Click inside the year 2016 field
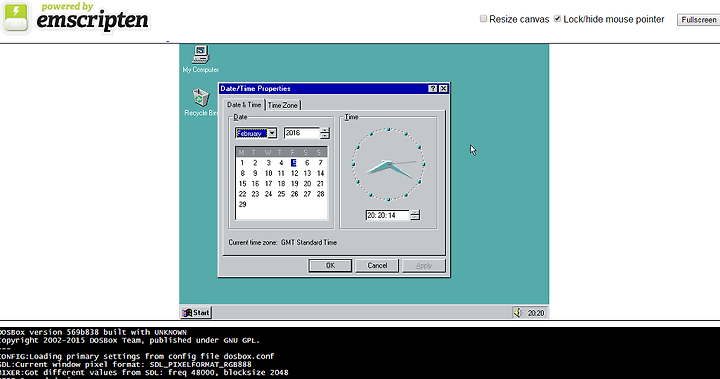 coord(301,133)
